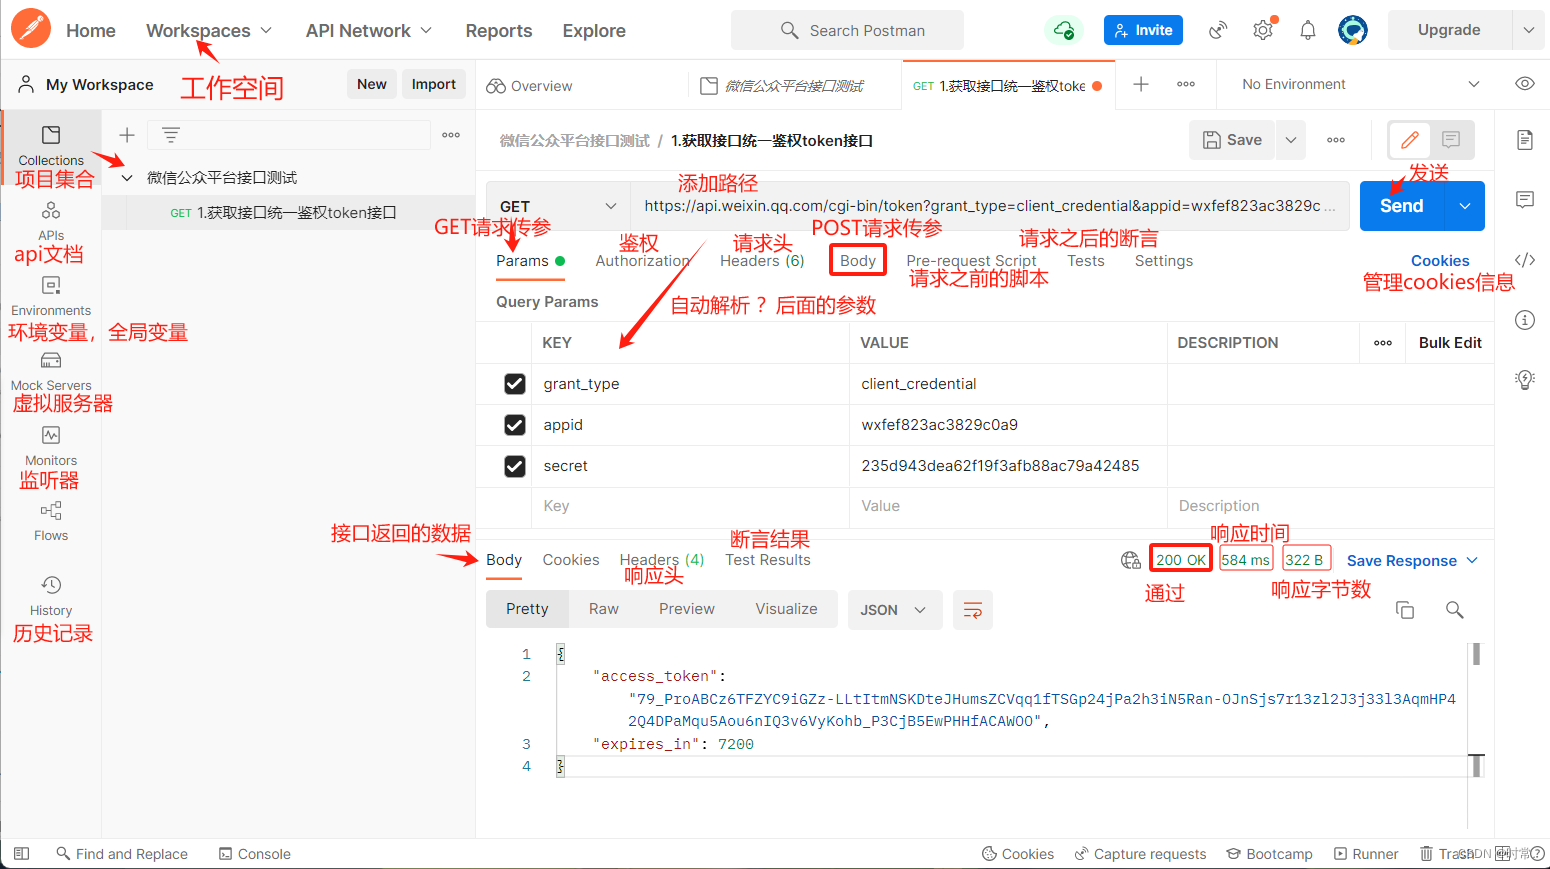This screenshot has width=1550, height=869.
Task: Open the Documentation icon in right sidebar
Action: pos(1525,140)
